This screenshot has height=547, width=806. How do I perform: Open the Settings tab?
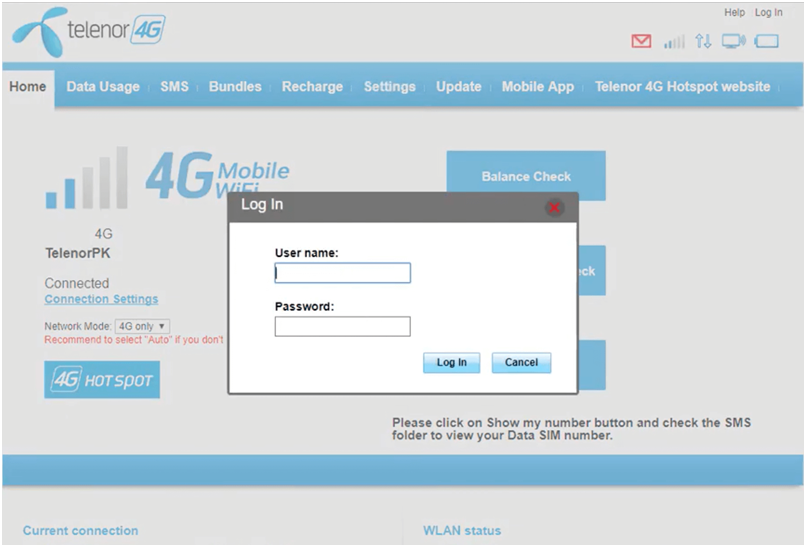(x=390, y=86)
